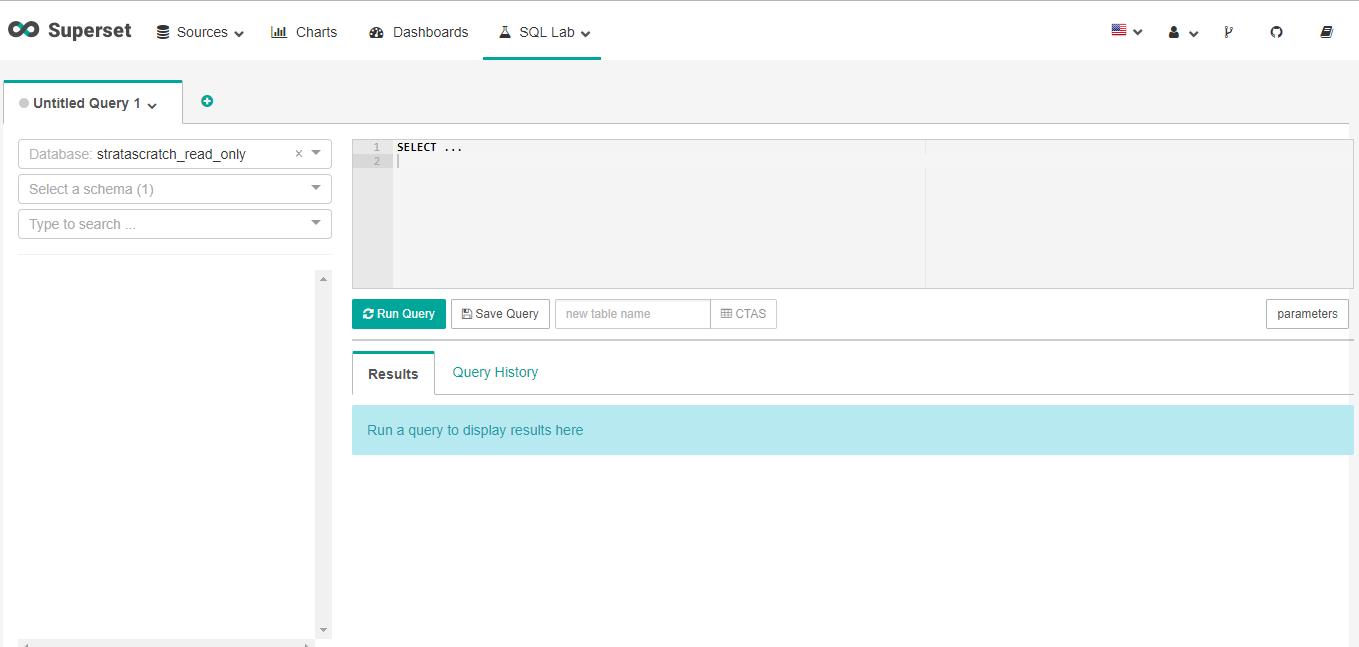Add a new query tab

click(x=207, y=101)
